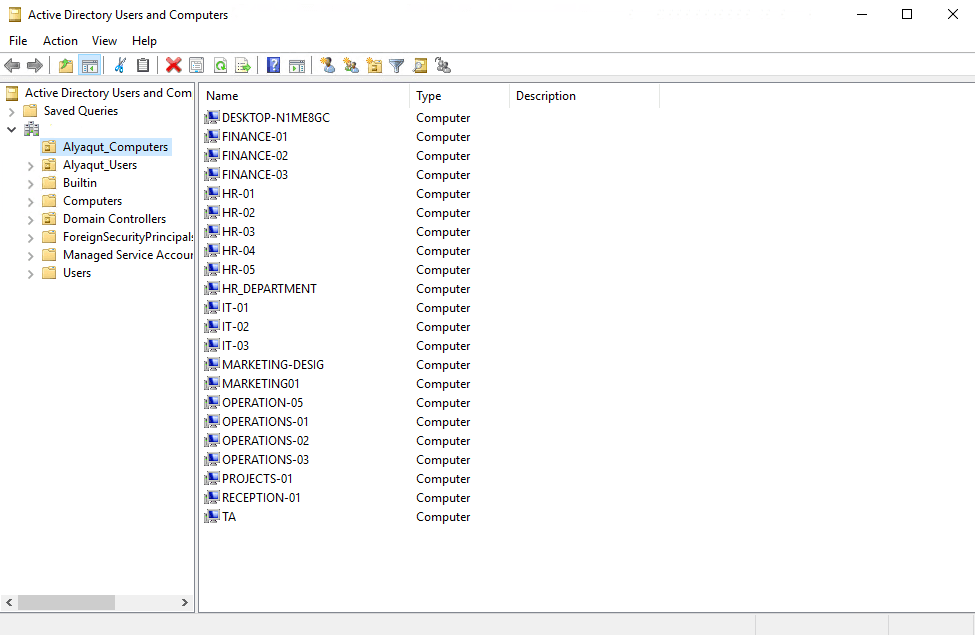Sort by the Description column header
975x635 pixels.
[585, 96]
